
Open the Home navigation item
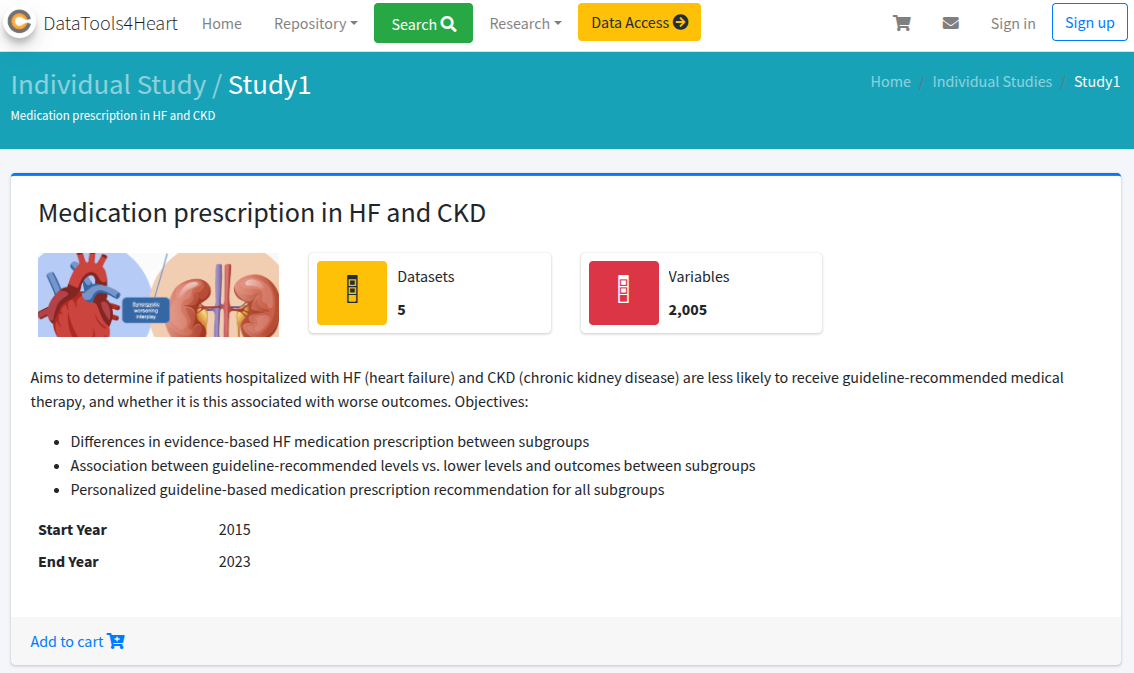click(221, 23)
